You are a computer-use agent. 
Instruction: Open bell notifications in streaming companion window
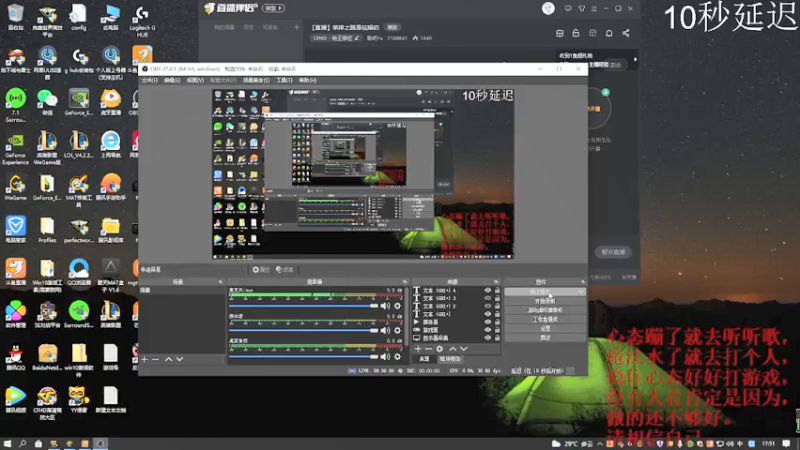(x=609, y=33)
